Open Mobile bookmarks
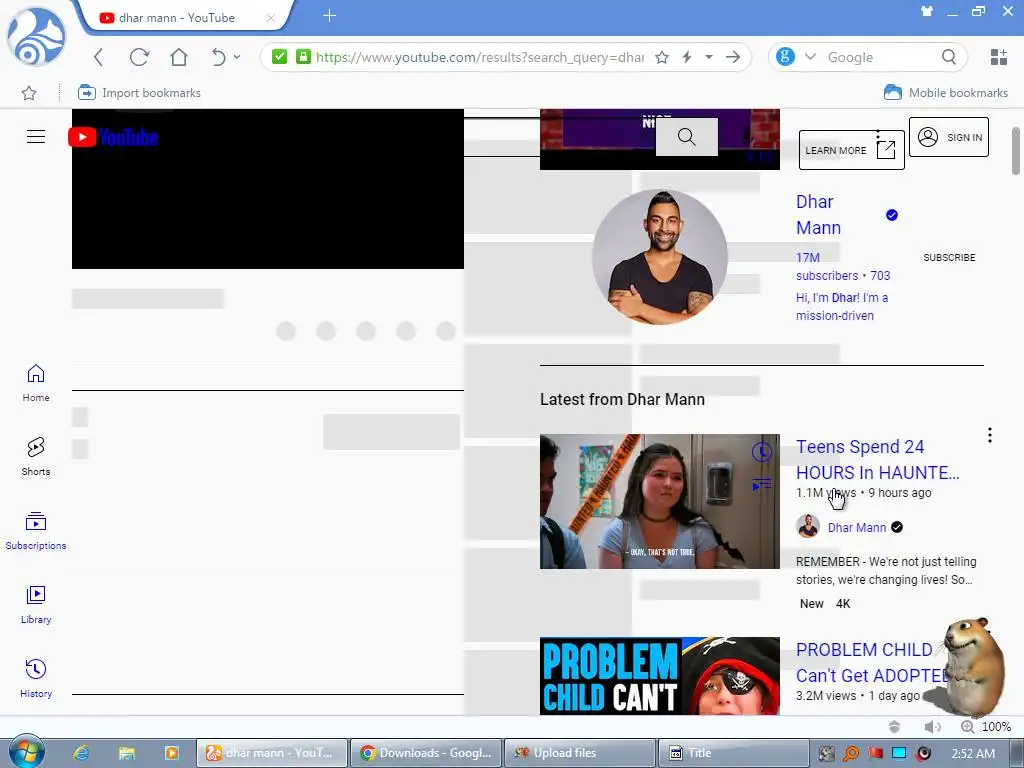Screen dimensions: 1024x768 coord(946,93)
